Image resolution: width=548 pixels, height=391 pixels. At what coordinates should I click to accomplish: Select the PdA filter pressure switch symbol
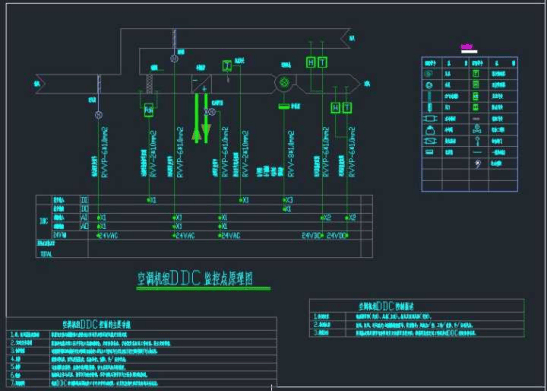(149, 110)
